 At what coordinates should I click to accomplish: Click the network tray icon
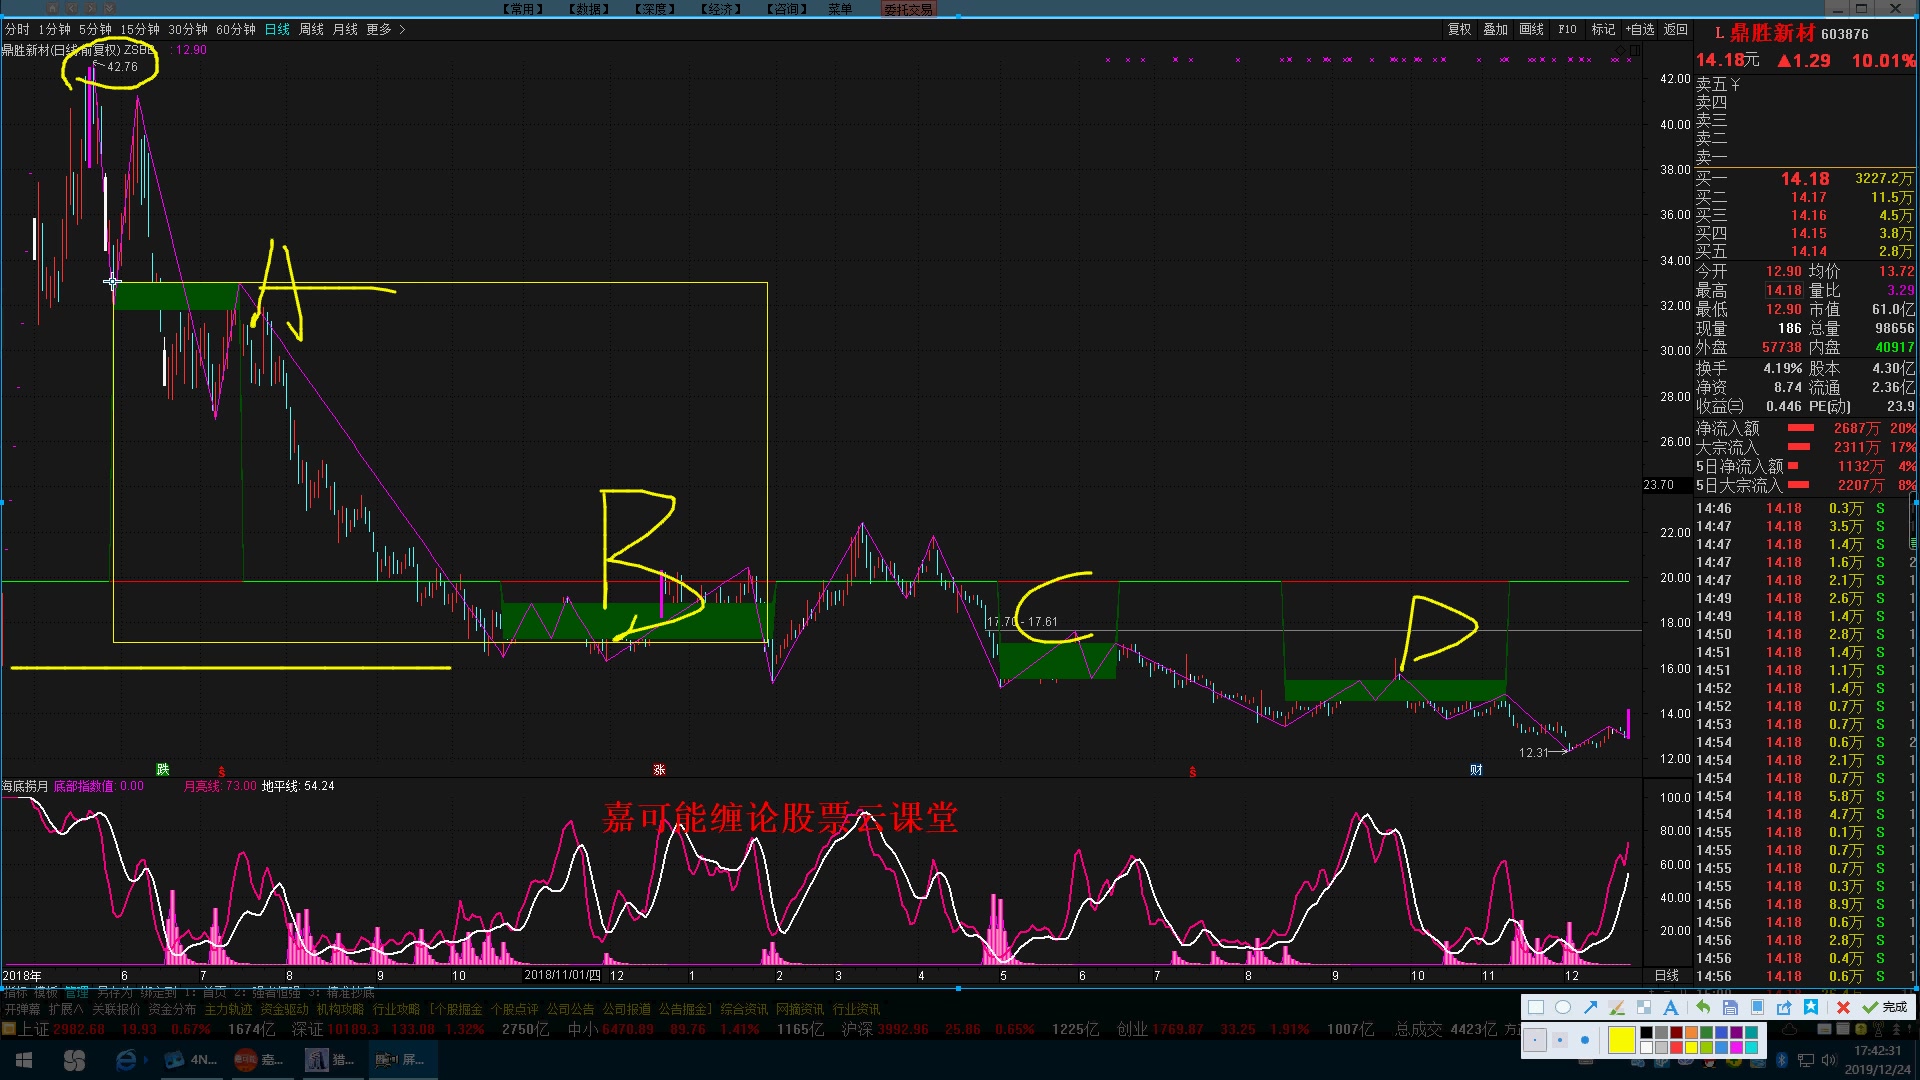[1806, 1060]
